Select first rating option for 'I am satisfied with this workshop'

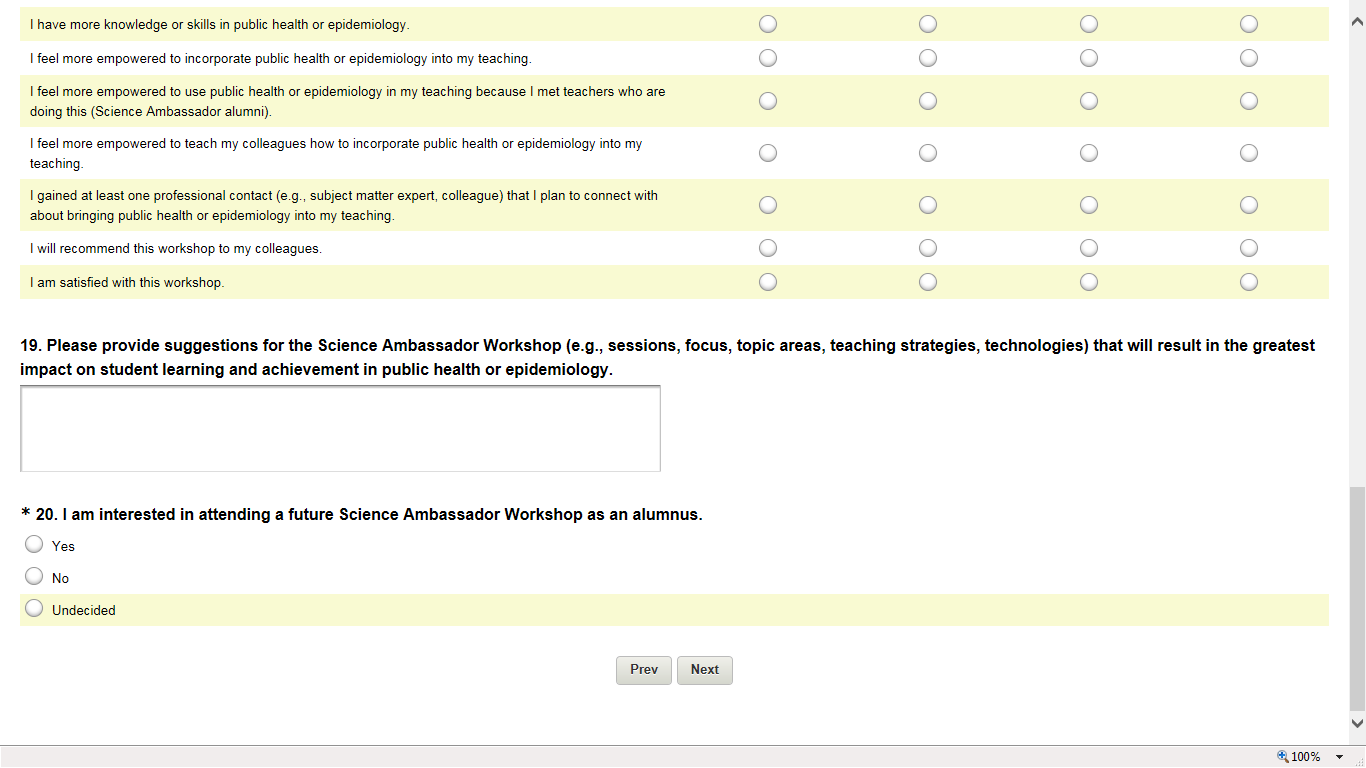(768, 282)
